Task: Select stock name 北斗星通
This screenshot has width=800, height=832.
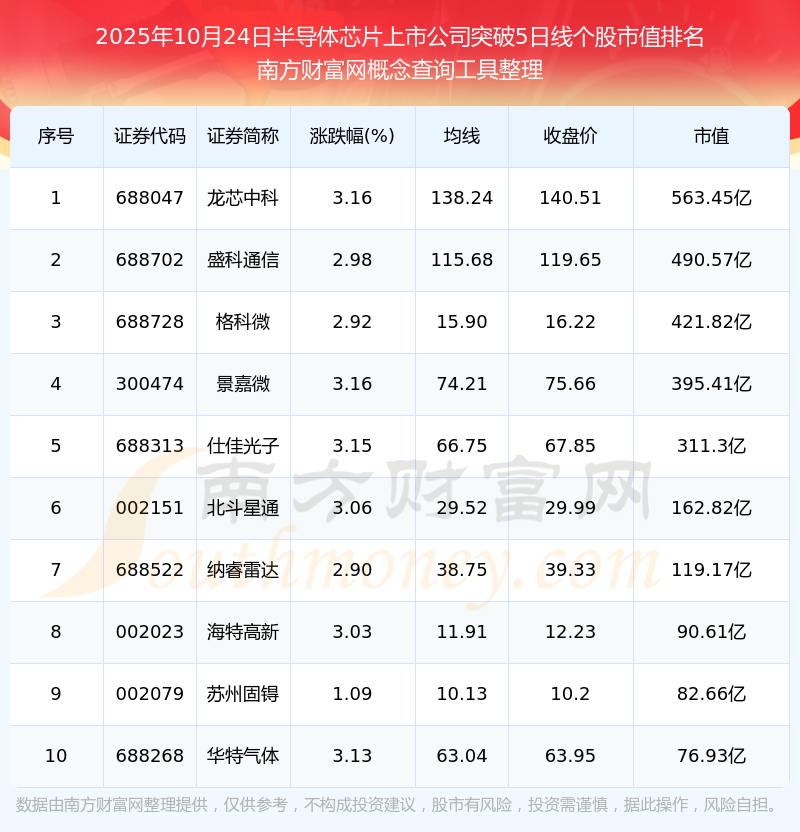Action: coord(243,508)
